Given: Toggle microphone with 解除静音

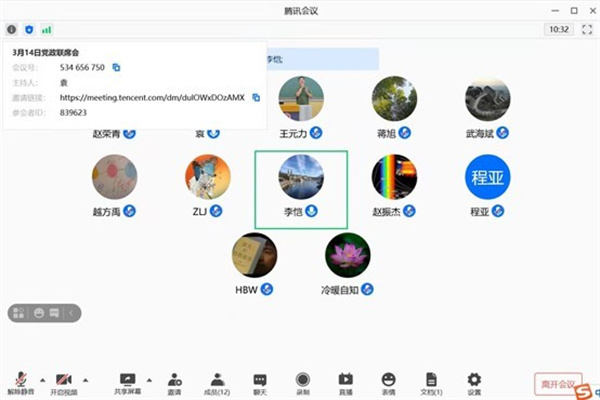Looking at the screenshot, I should click(x=22, y=381).
